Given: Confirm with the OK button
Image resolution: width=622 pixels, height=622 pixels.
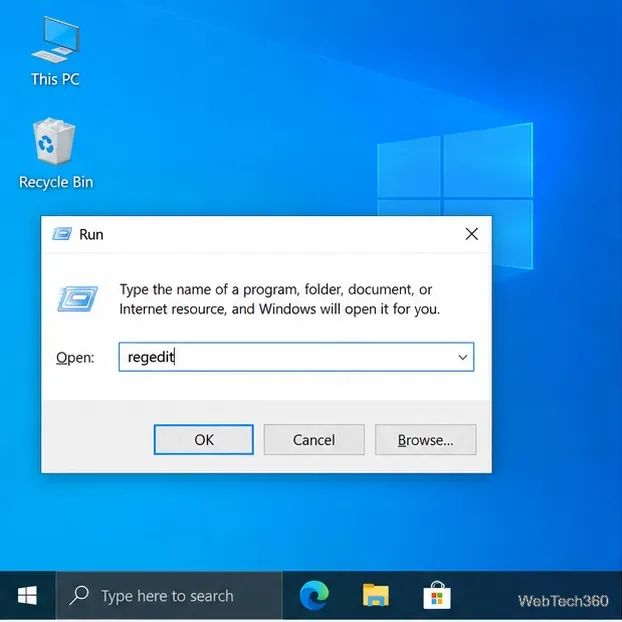Looking at the screenshot, I should (x=203, y=440).
